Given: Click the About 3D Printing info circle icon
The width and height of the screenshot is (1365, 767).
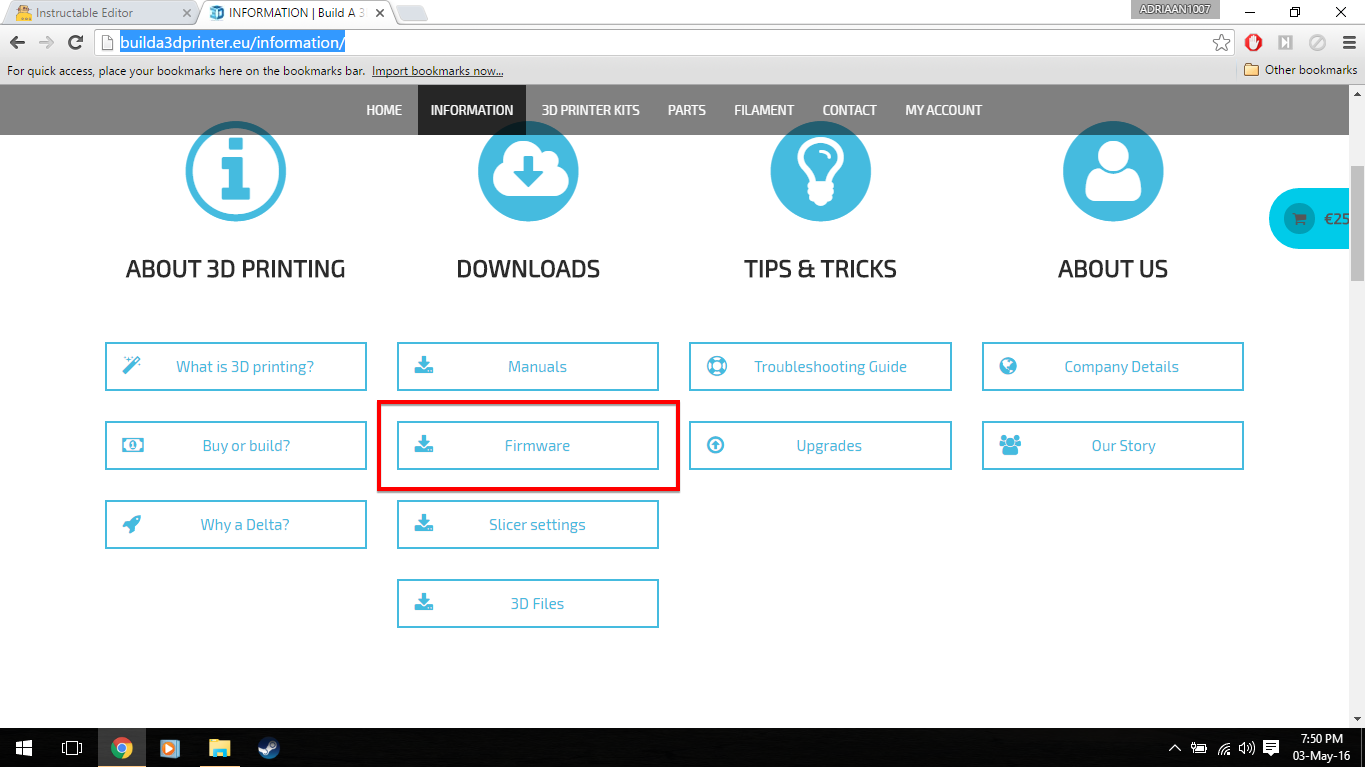Looking at the screenshot, I should pyautogui.click(x=236, y=171).
